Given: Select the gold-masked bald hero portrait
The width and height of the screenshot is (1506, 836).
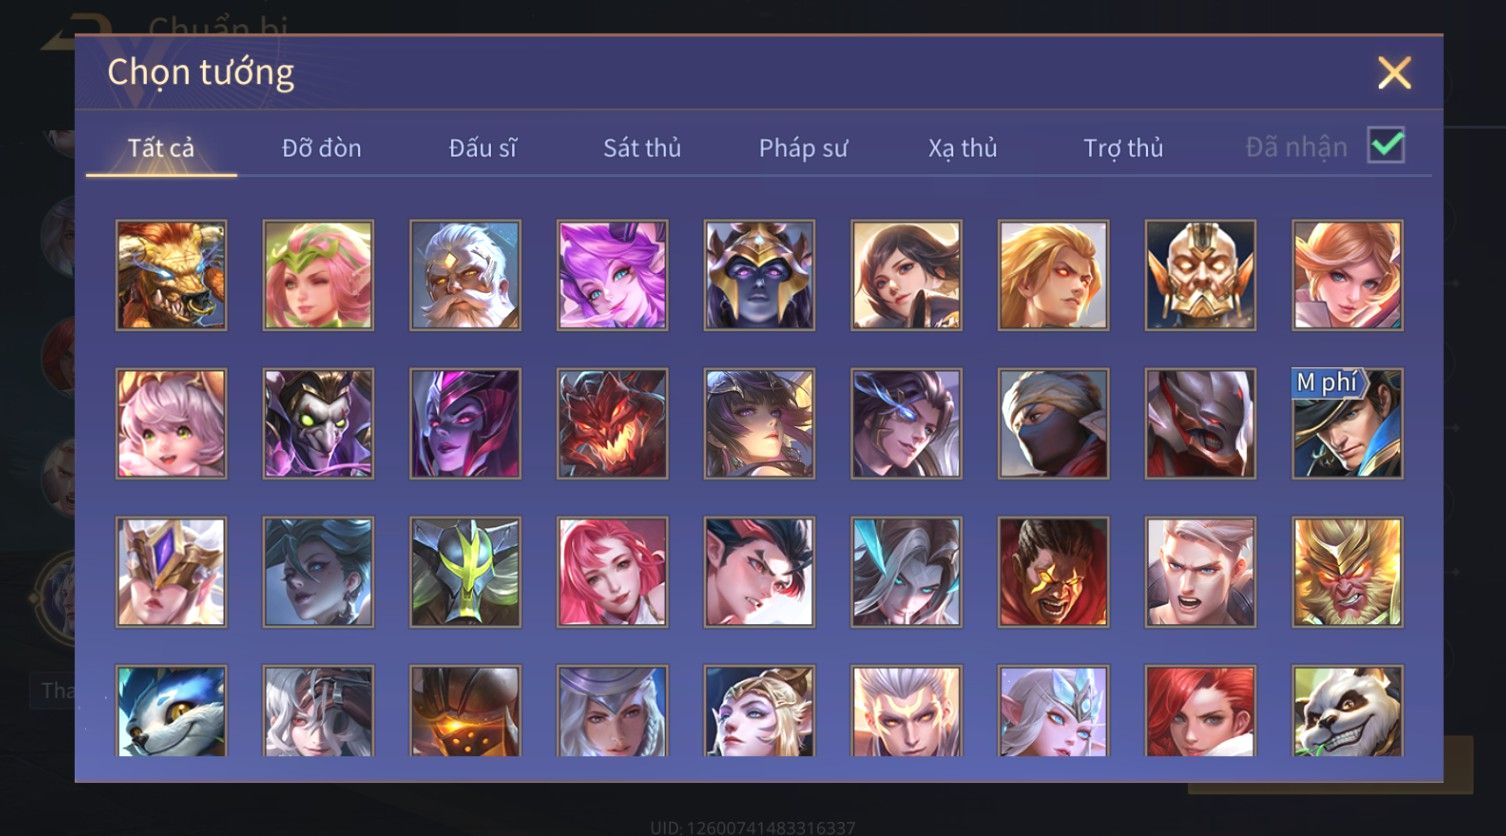Looking at the screenshot, I should (x=1200, y=275).
